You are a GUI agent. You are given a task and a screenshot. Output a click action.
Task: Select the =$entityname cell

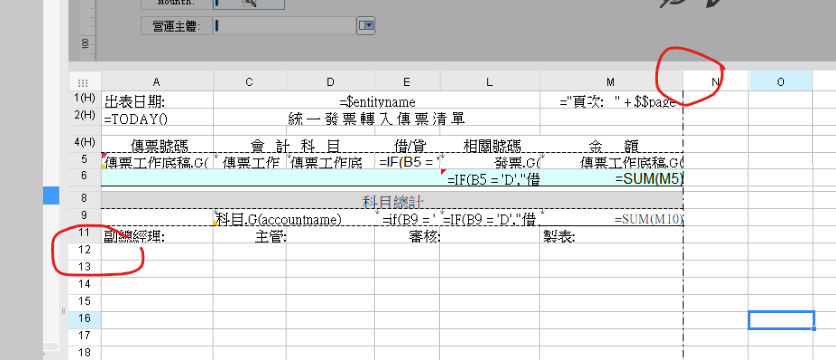(376, 101)
